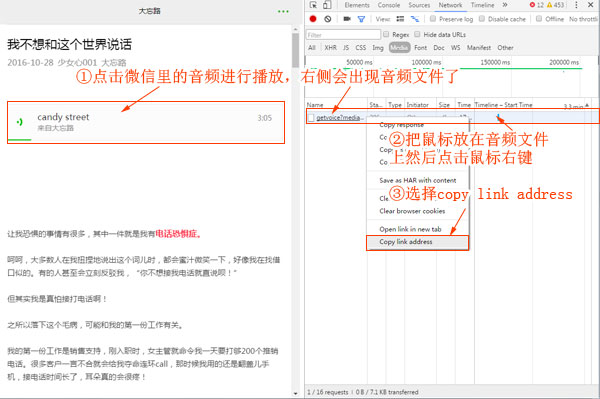600x399 pixels.
Task: Toggle the network filter funnel icon
Action: [x=361, y=19]
